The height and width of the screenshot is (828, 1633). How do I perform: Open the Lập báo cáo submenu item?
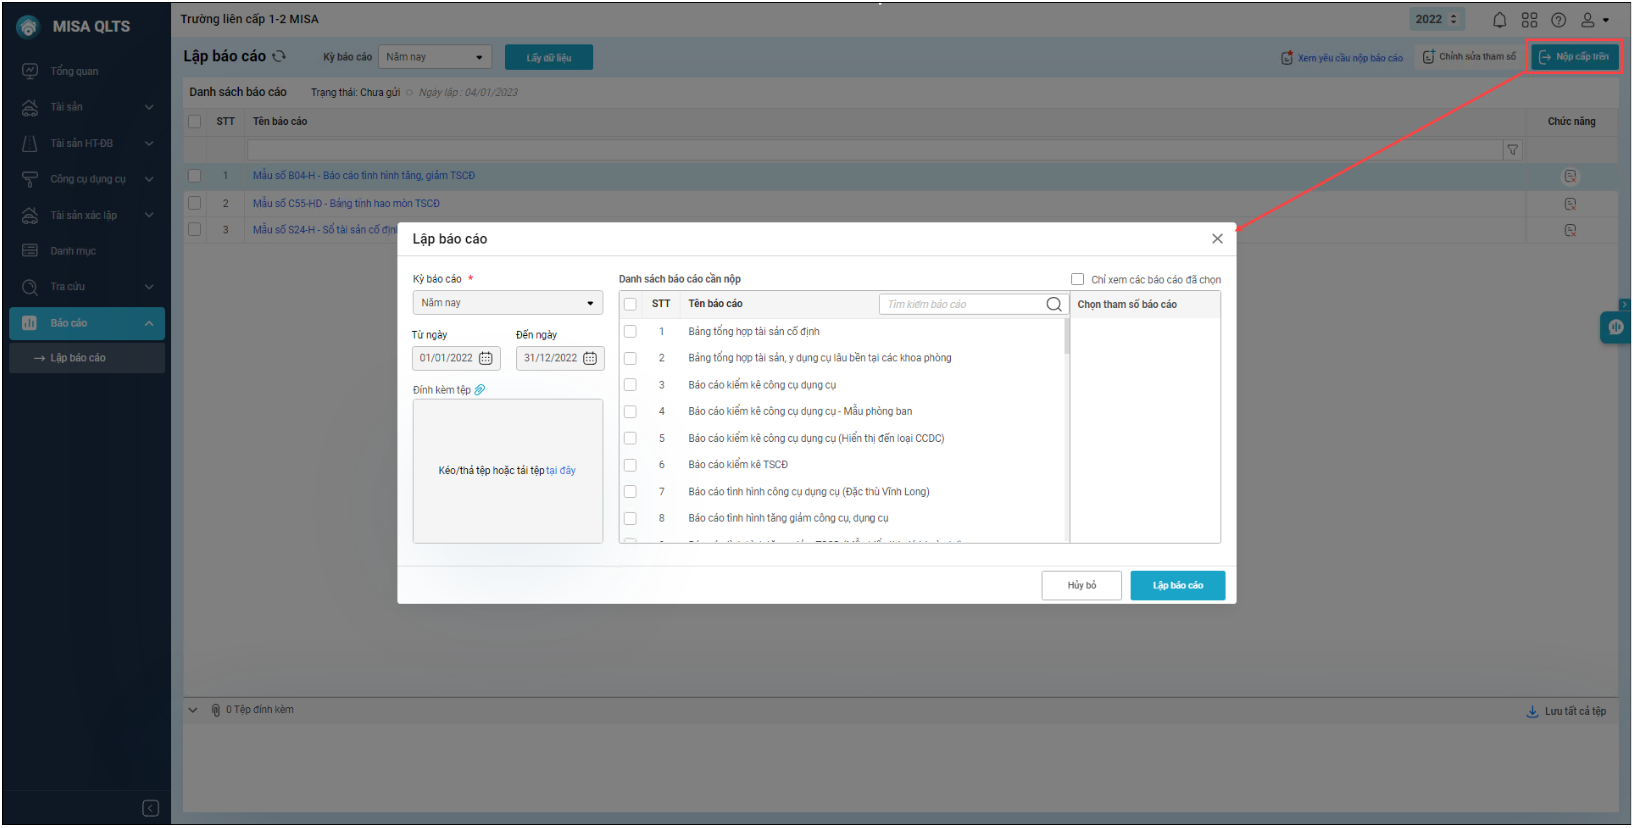87,358
